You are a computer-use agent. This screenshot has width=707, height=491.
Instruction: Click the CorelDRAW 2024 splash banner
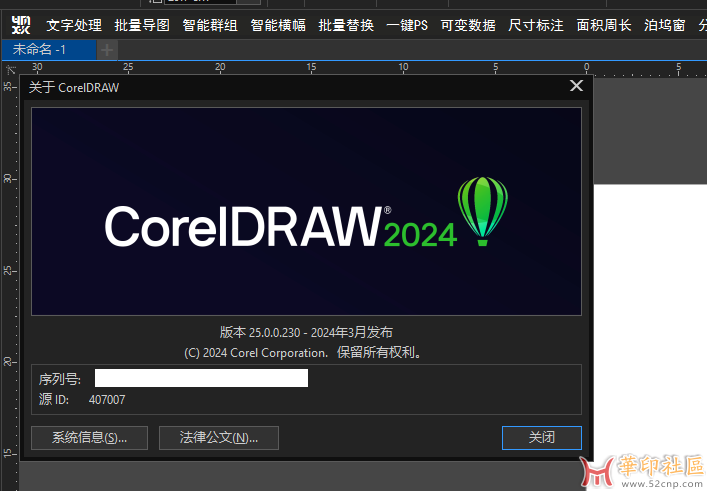[306, 211]
